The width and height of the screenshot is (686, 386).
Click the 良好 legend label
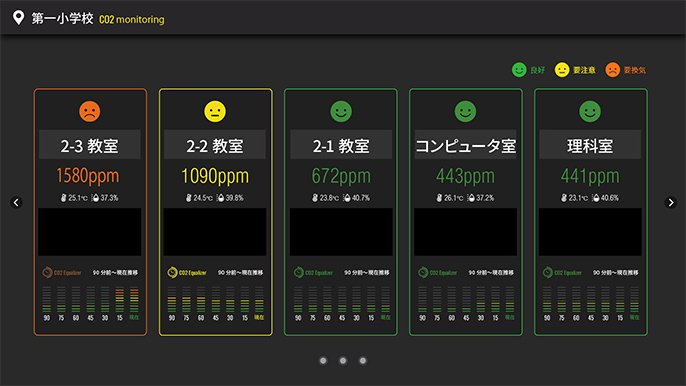(538, 70)
